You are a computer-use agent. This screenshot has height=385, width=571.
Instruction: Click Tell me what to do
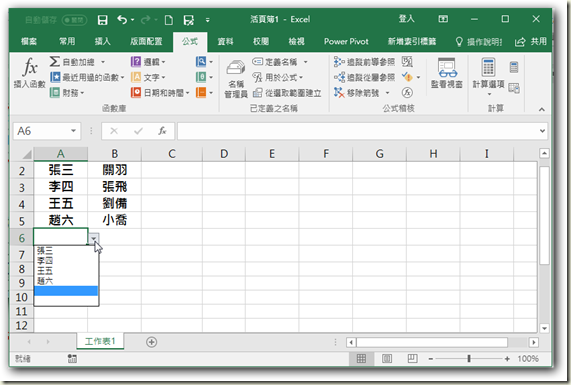(x=479, y=42)
